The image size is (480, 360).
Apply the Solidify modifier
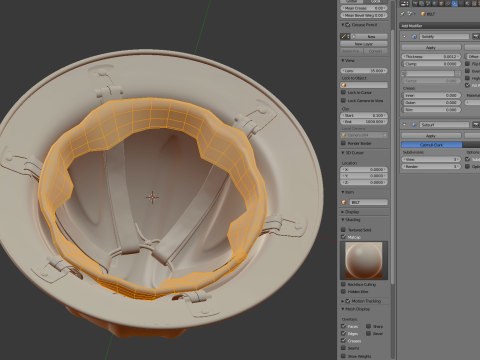click(x=431, y=48)
